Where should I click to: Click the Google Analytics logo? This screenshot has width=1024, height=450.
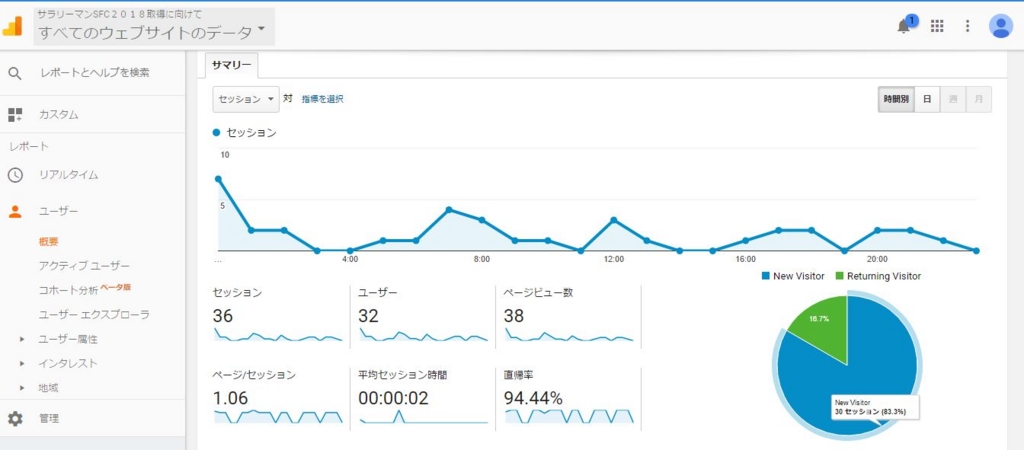pos(13,26)
